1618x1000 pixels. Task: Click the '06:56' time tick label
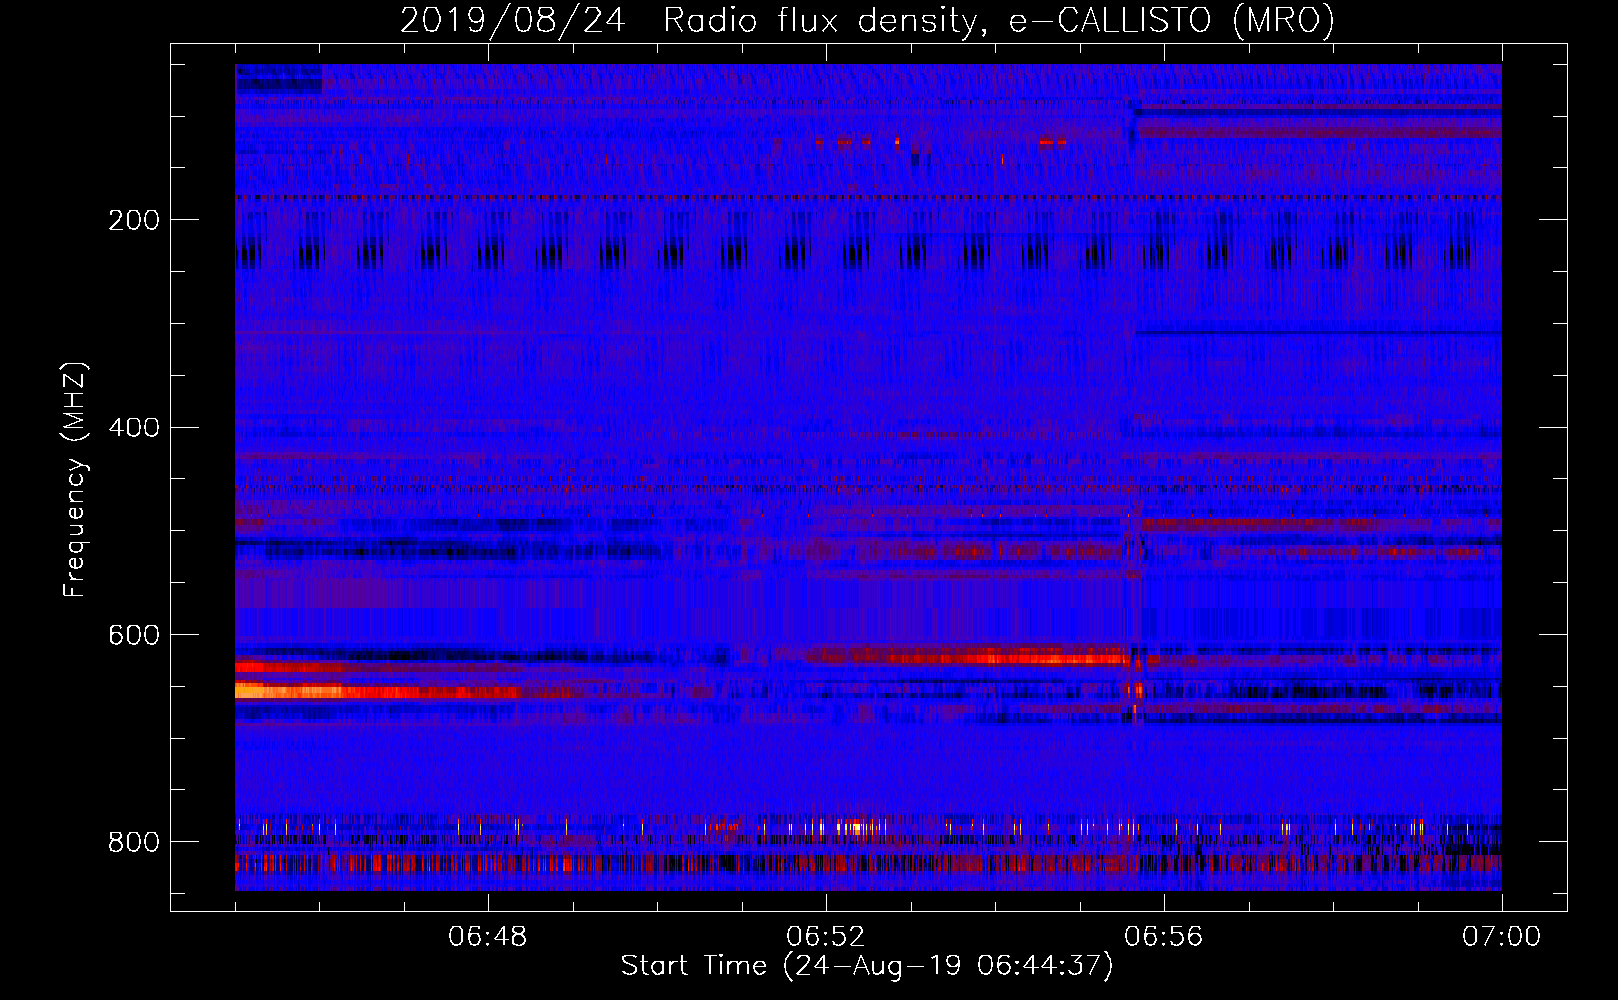pos(1164,937)
